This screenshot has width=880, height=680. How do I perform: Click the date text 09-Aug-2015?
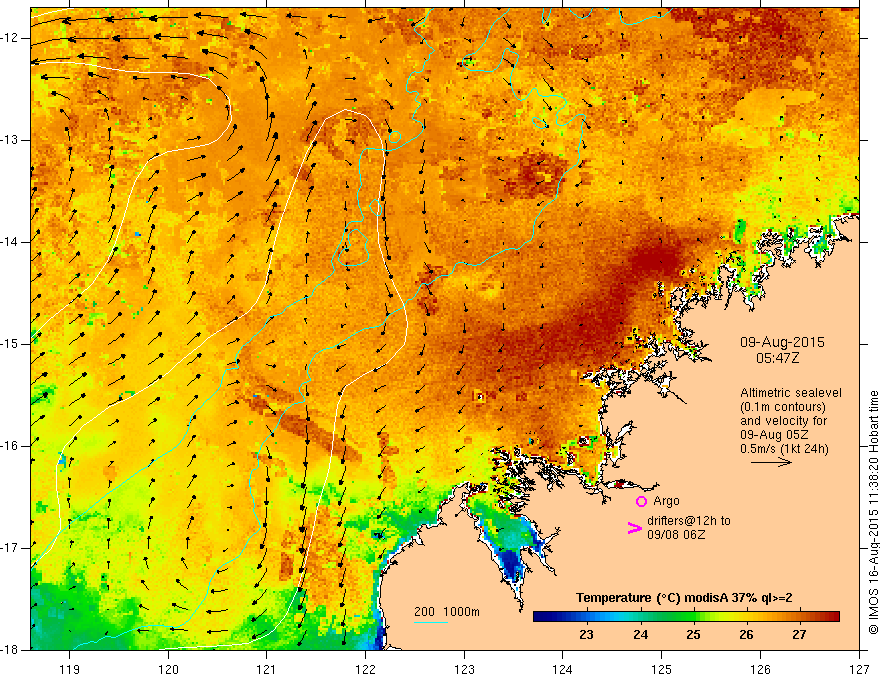782,342
